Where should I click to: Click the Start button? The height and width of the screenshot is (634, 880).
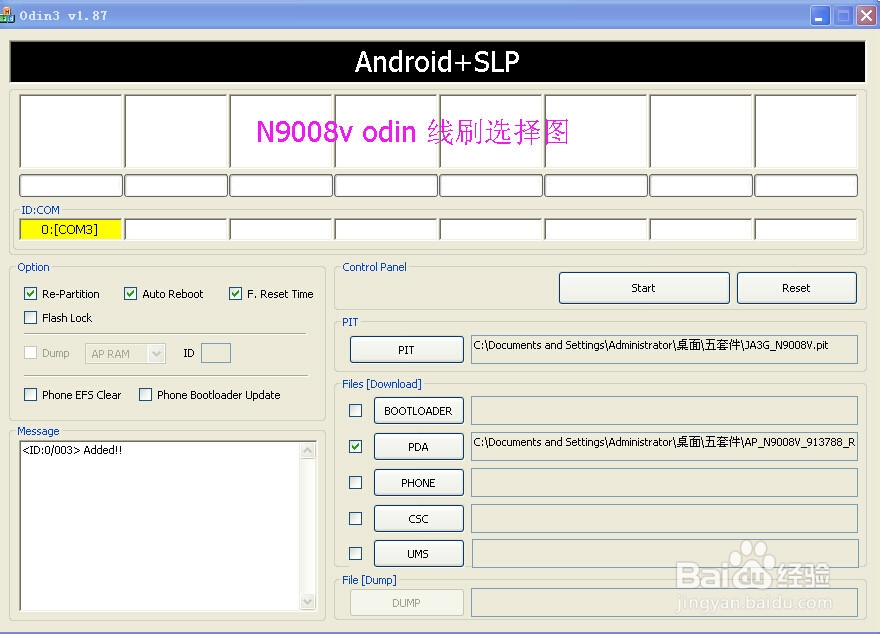[x=644, y=288]
